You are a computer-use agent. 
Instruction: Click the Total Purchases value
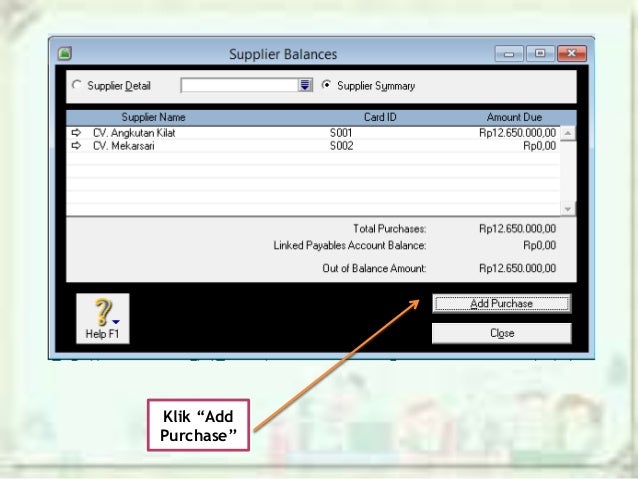(517, 229)
